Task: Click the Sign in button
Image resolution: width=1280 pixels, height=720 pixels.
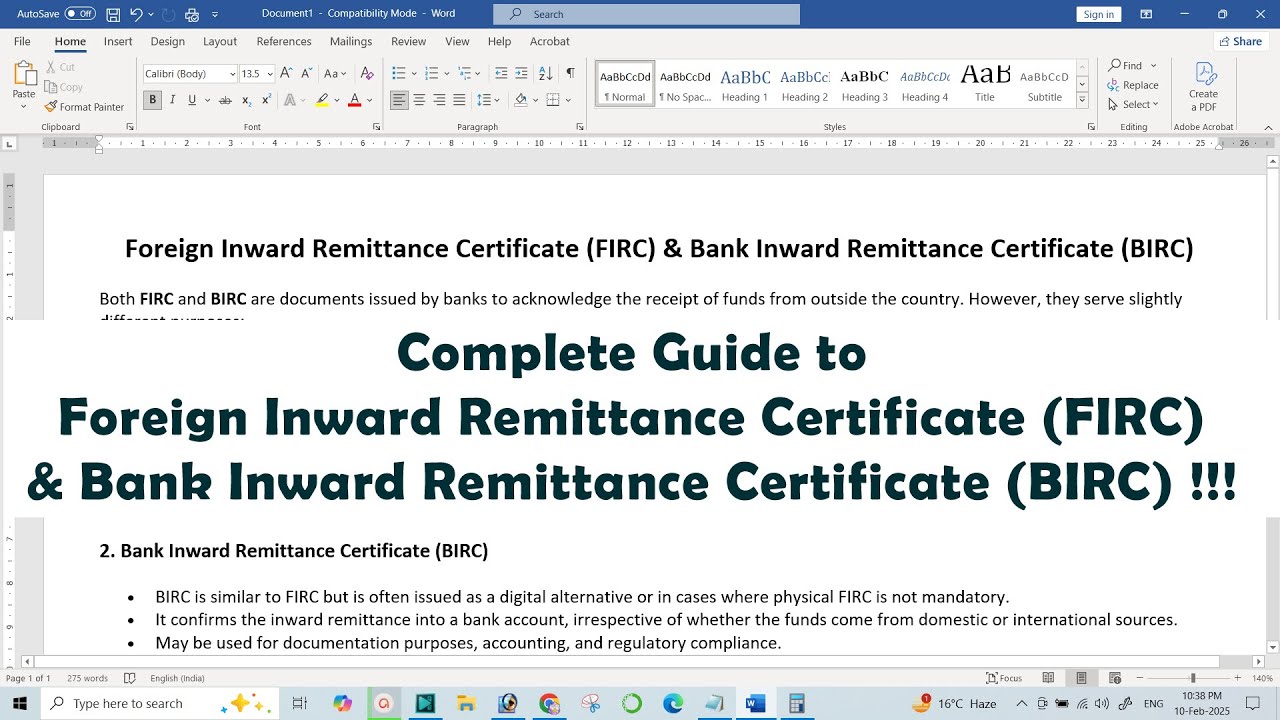Action: pos(1099,14)
